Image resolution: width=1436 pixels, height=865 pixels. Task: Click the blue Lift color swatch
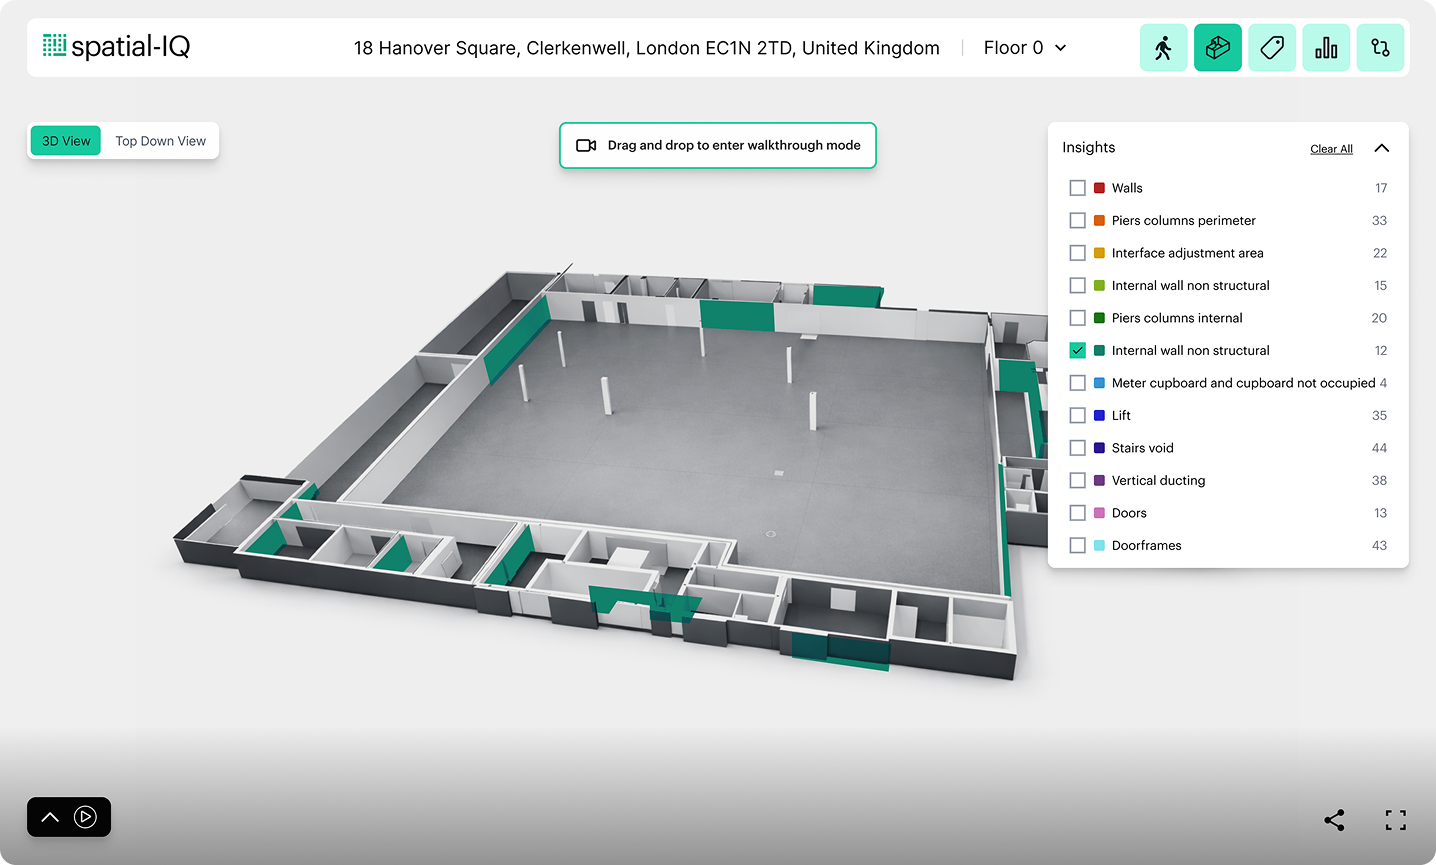(x=1099, y=416)
